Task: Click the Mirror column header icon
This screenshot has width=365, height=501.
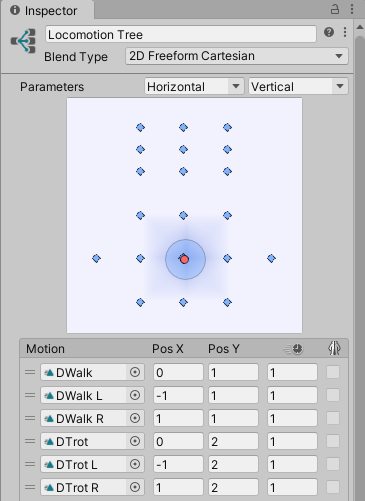Action: [334, 349]
